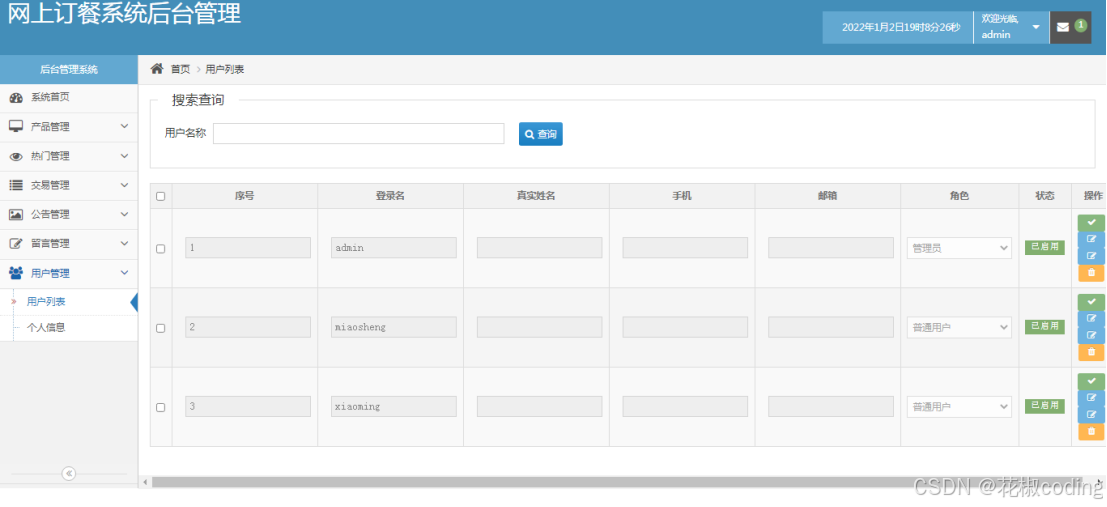Click the blue 查询 search button
Viewport: 1107px width, 507px height.
(x=541, y=134)
